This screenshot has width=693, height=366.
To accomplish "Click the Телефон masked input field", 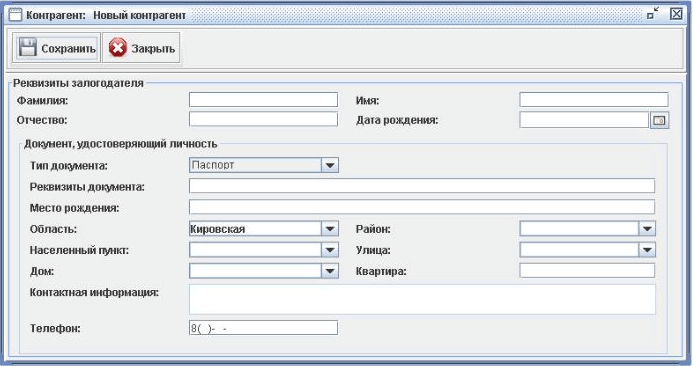I will pos(263,328).
